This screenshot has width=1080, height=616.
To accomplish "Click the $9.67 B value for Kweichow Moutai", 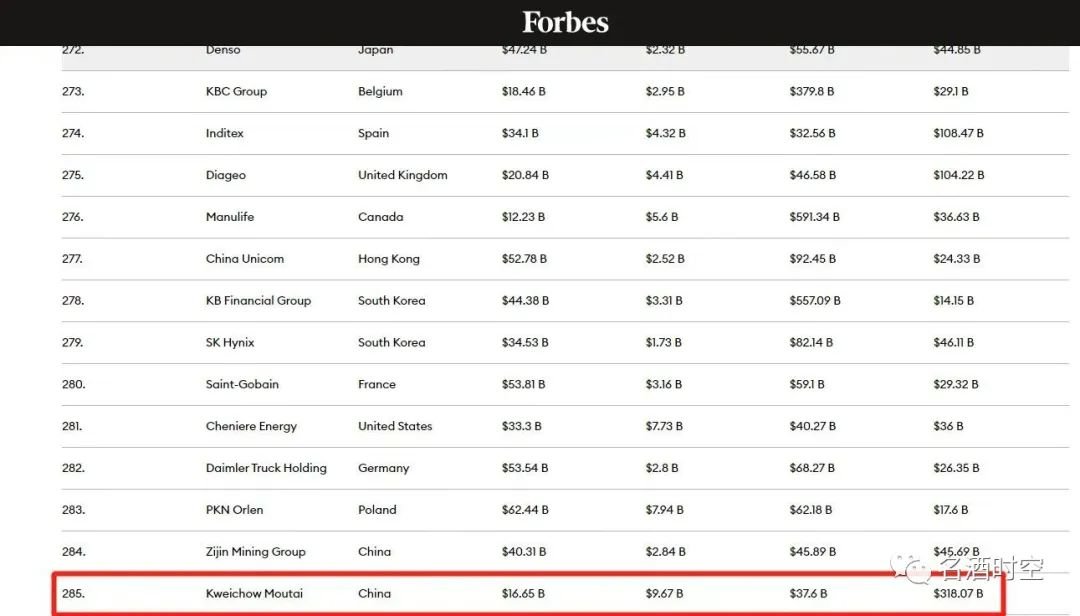I will 665,593.
